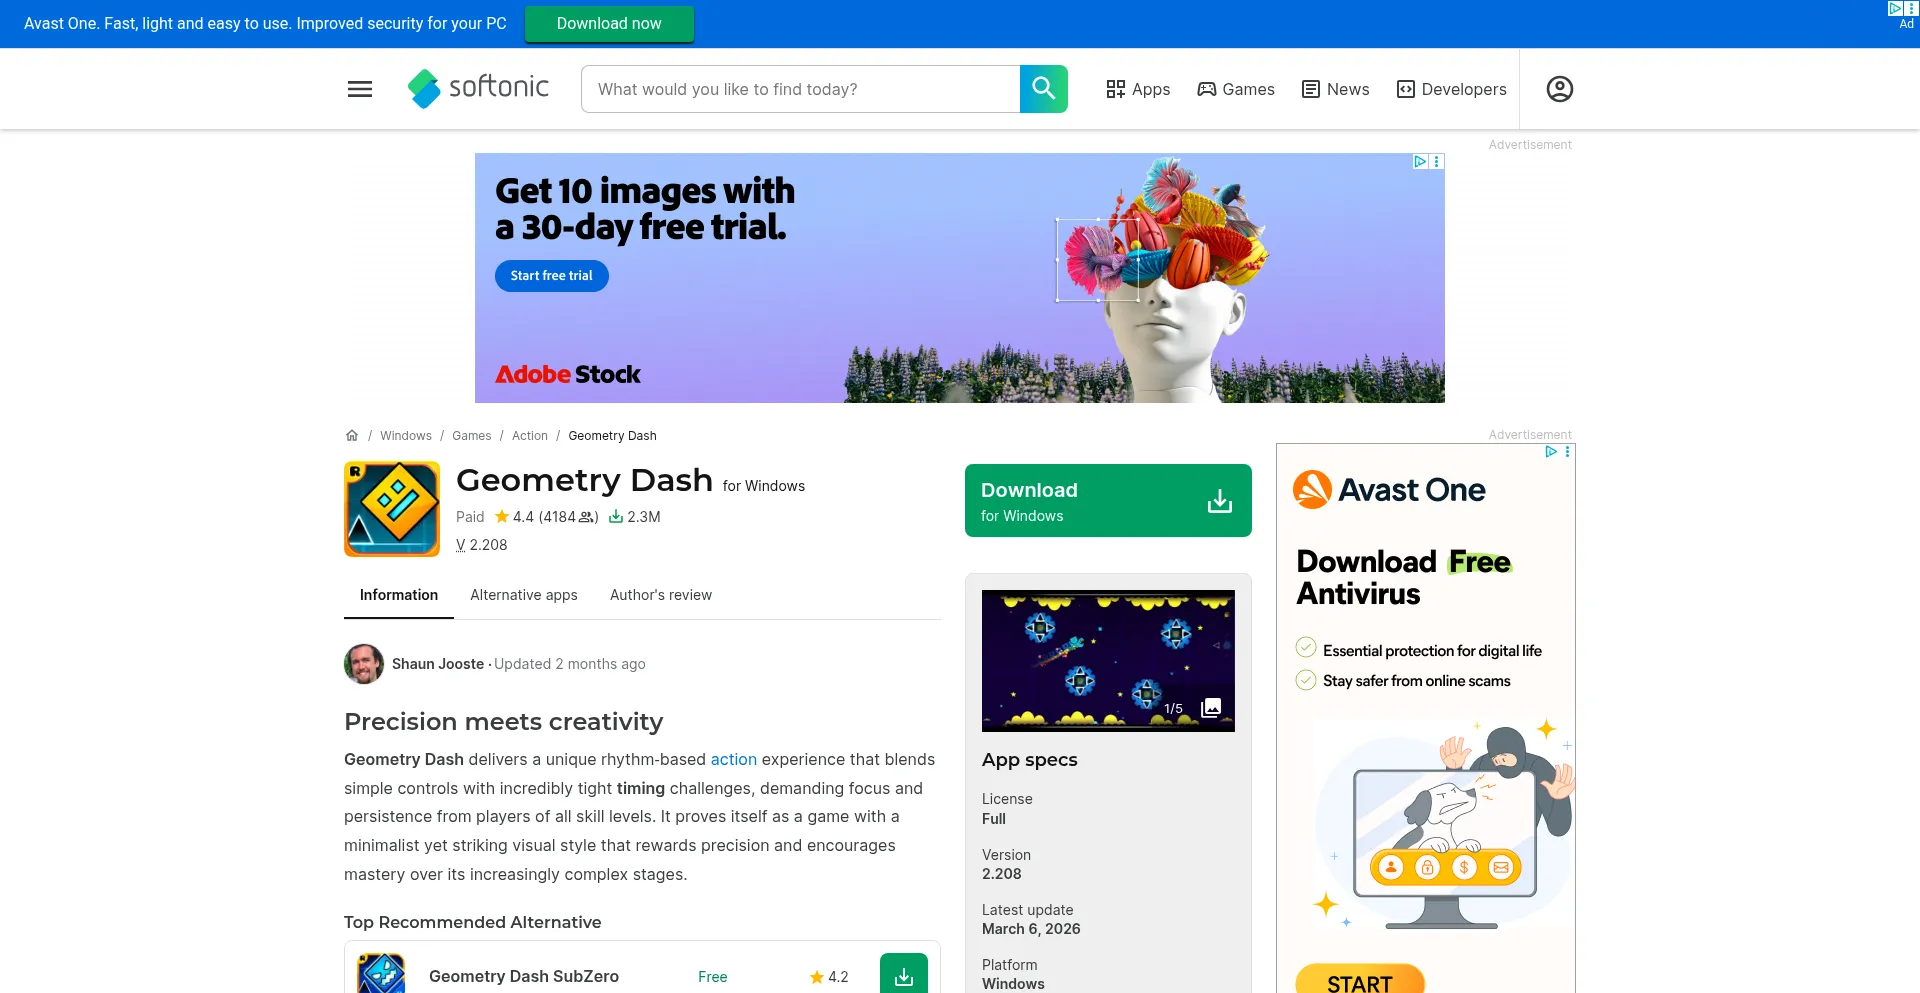Click the 'Top Recommended Alternative' heading
Viewport: 1920px width, 993px height.
(x=473, y=922)
